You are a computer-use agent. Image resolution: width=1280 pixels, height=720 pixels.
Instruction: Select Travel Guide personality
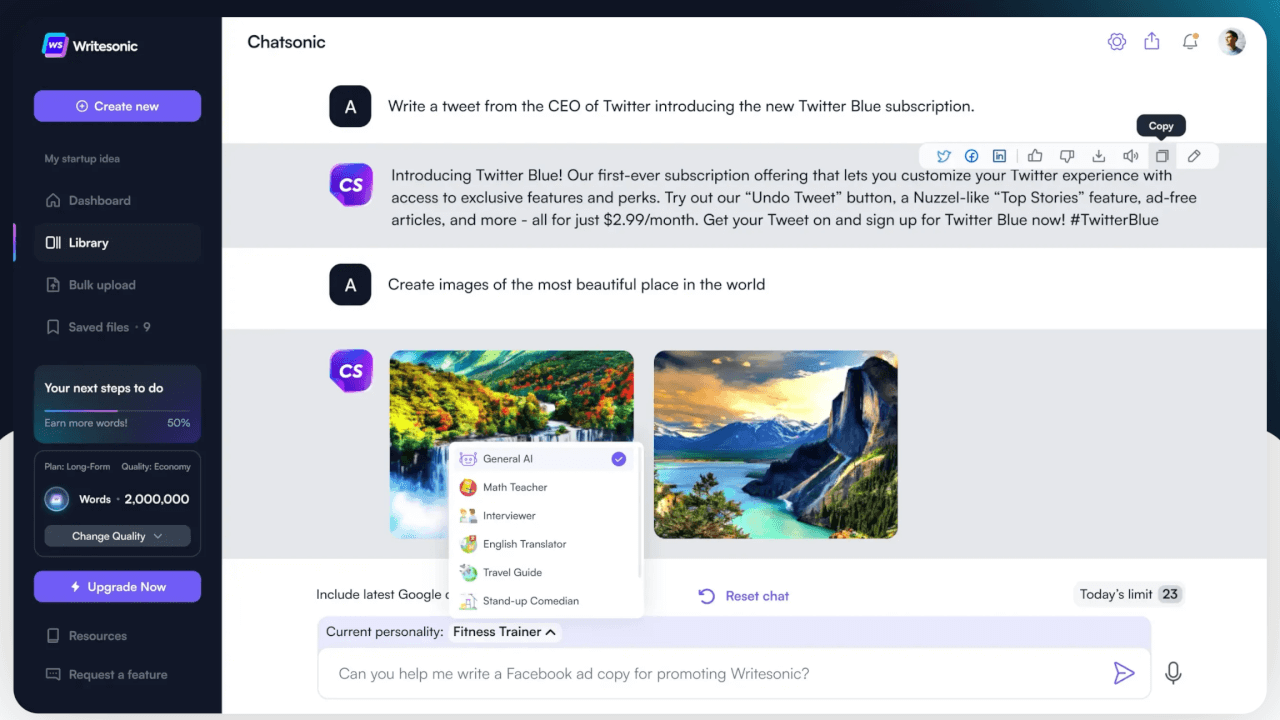(x=545, y=572)
